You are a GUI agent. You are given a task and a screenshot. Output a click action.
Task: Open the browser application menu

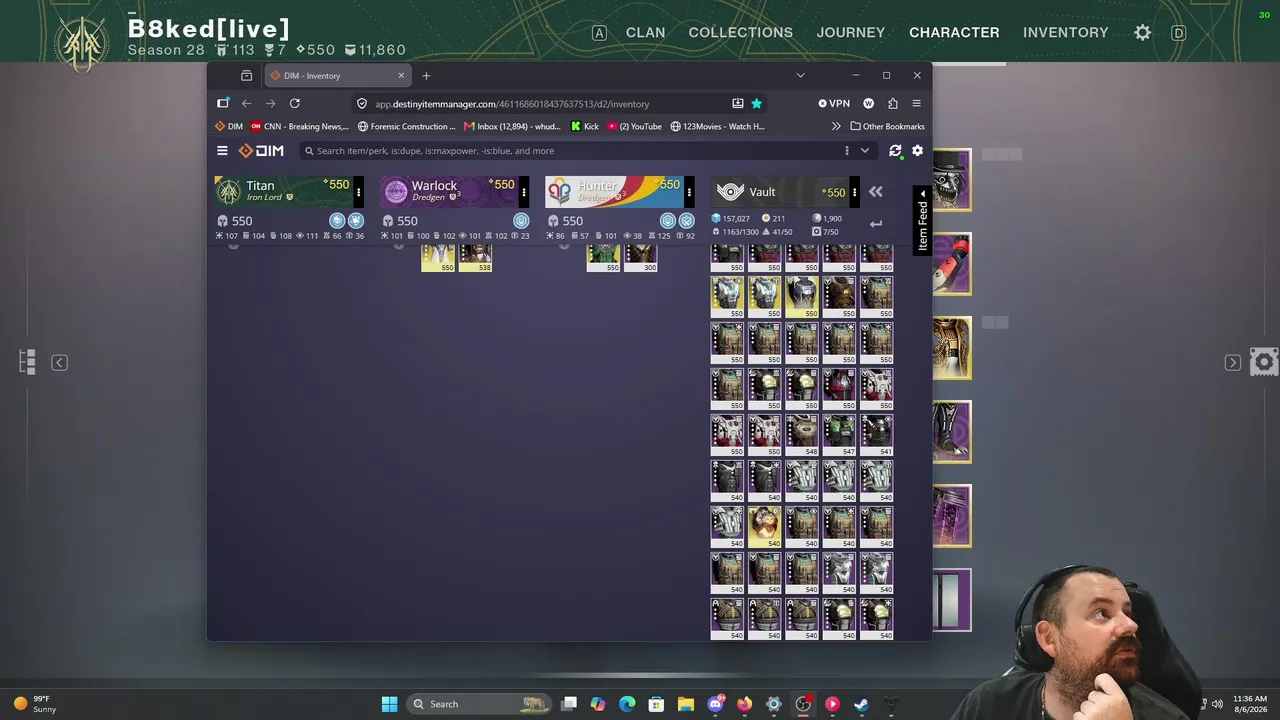(x=916, y=103)
